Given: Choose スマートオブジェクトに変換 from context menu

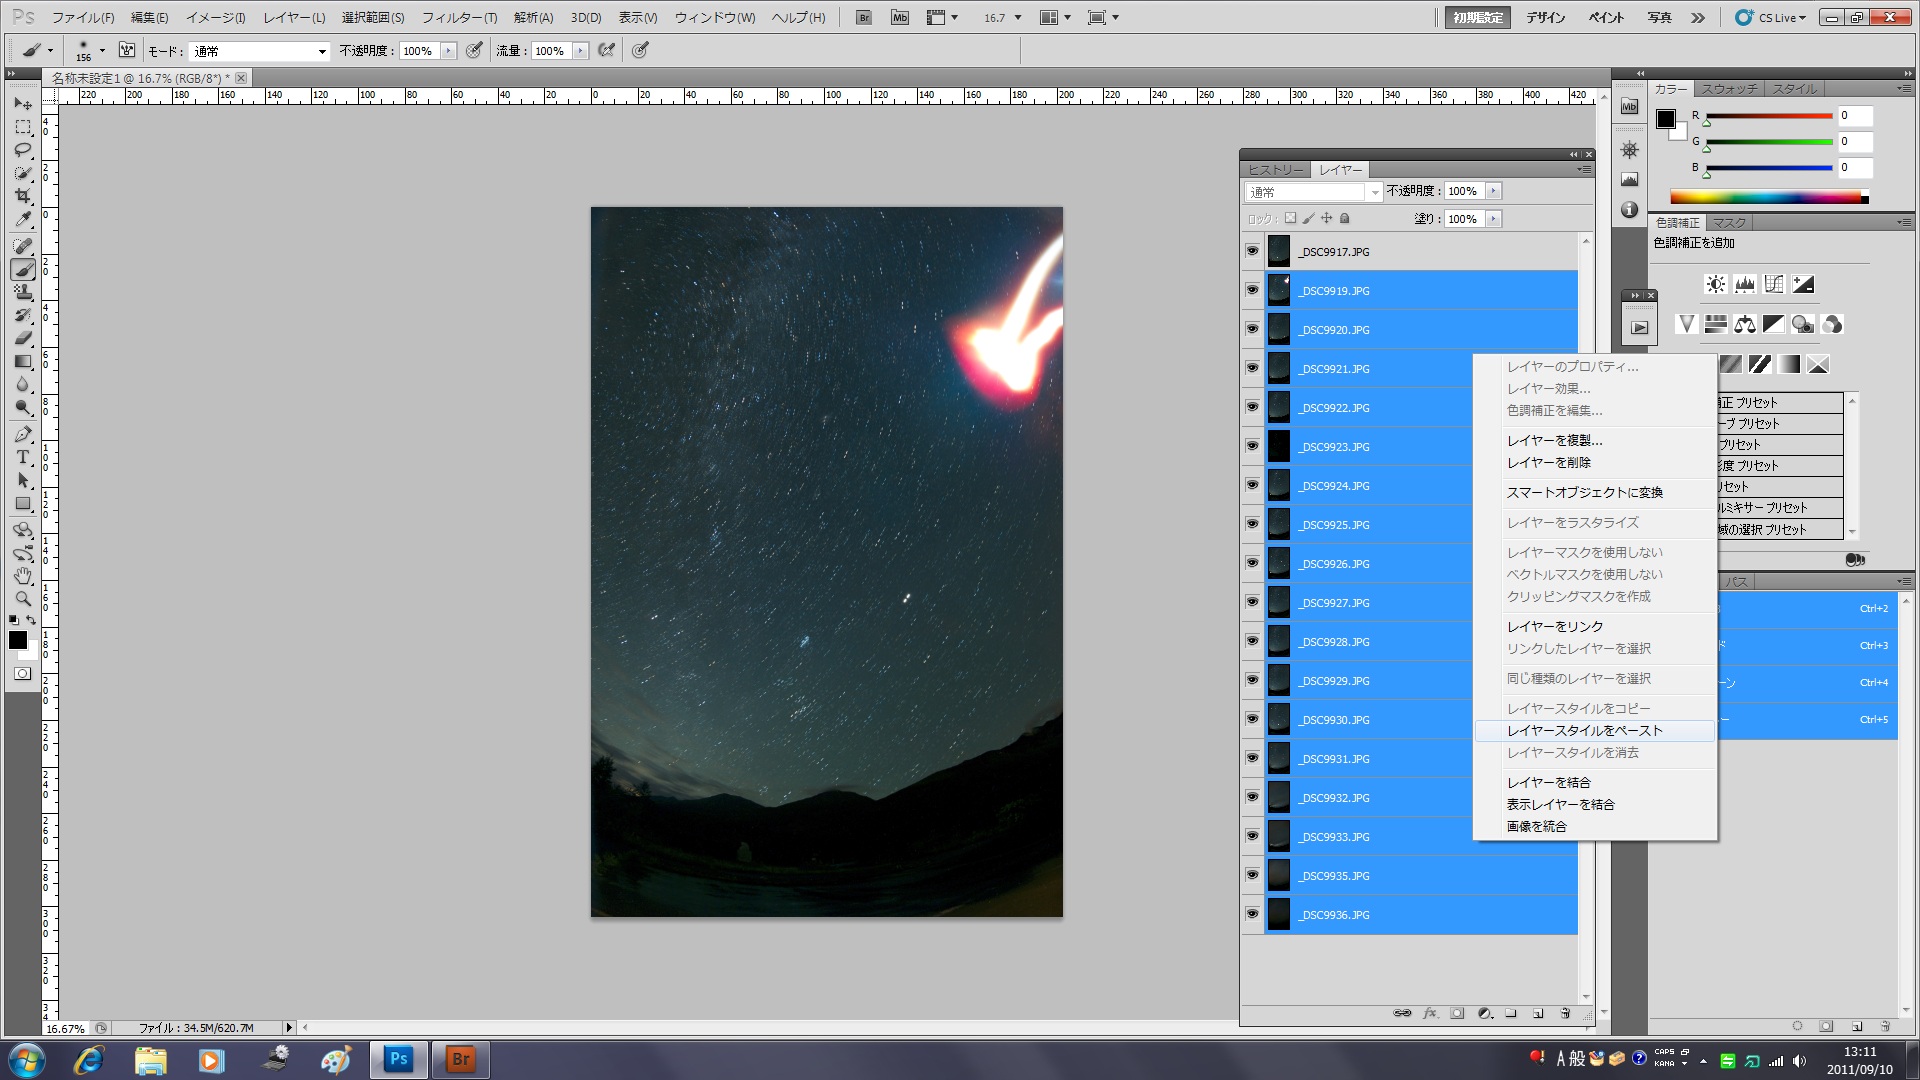Looking at the screenshot, I should point(1584,492).
